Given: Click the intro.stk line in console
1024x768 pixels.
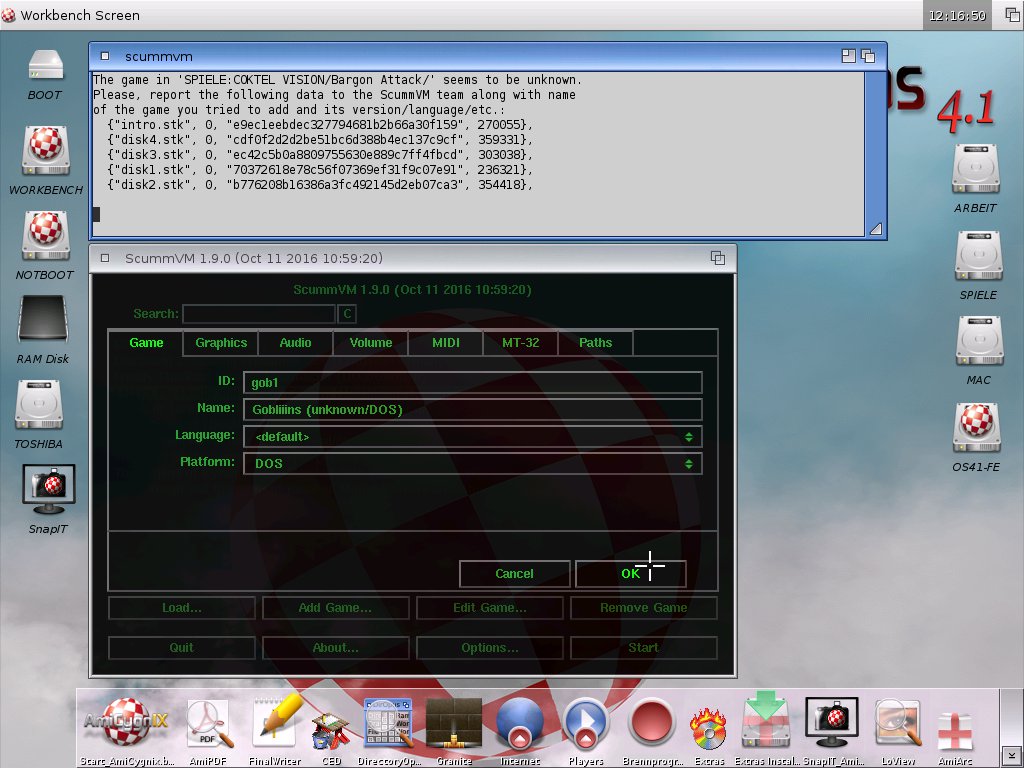Looking at the screenshot, I should [x=321, y=125].
